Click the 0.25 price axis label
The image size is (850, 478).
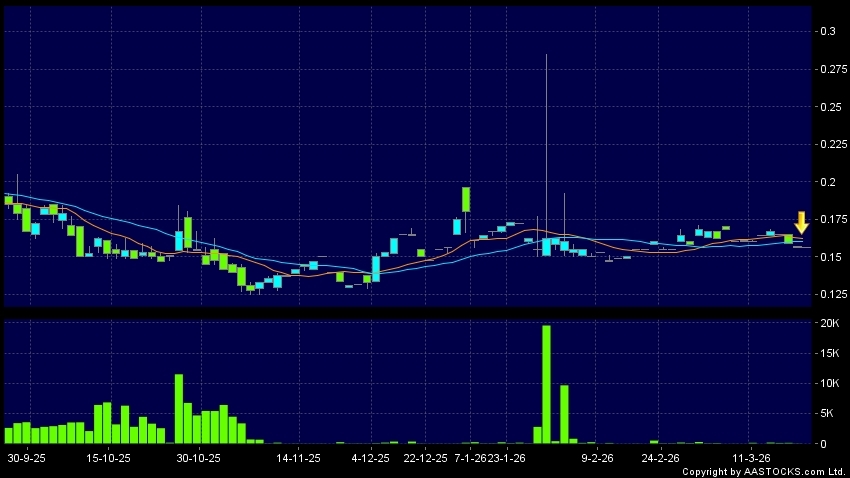coord(829,107)
